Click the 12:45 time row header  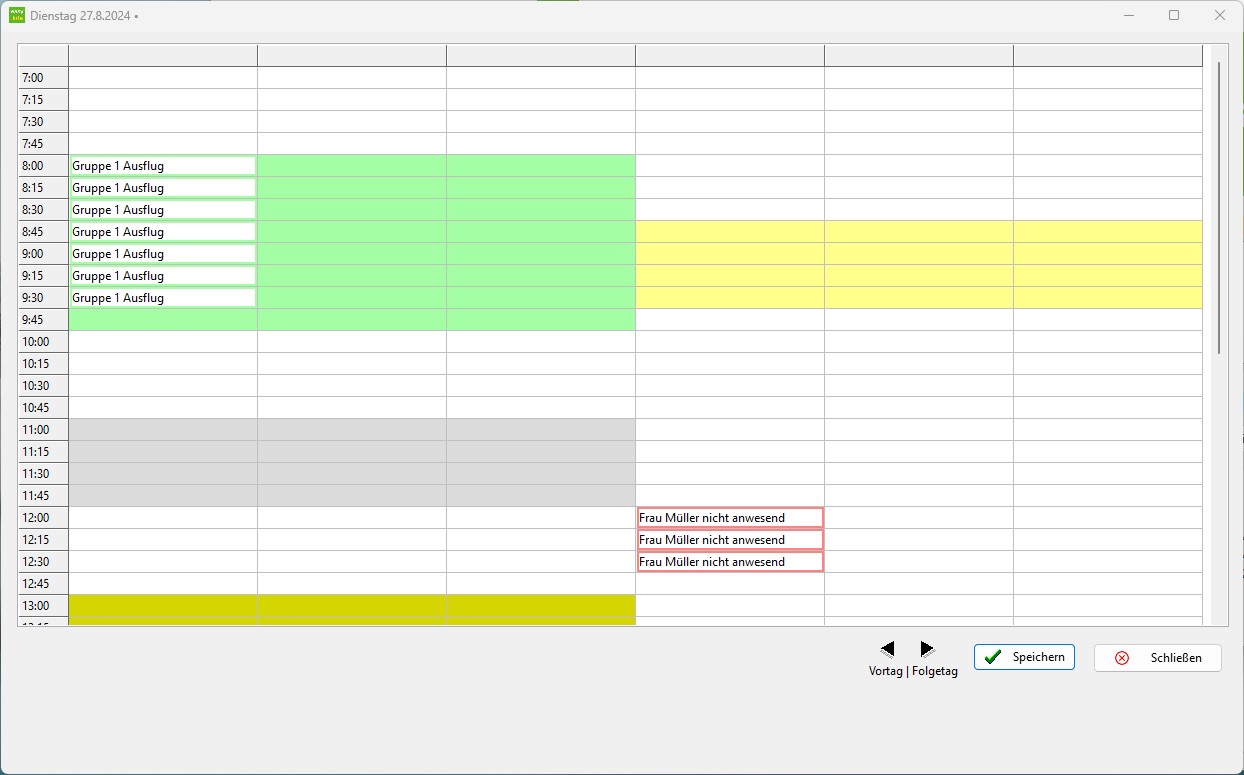click(43, 584)
